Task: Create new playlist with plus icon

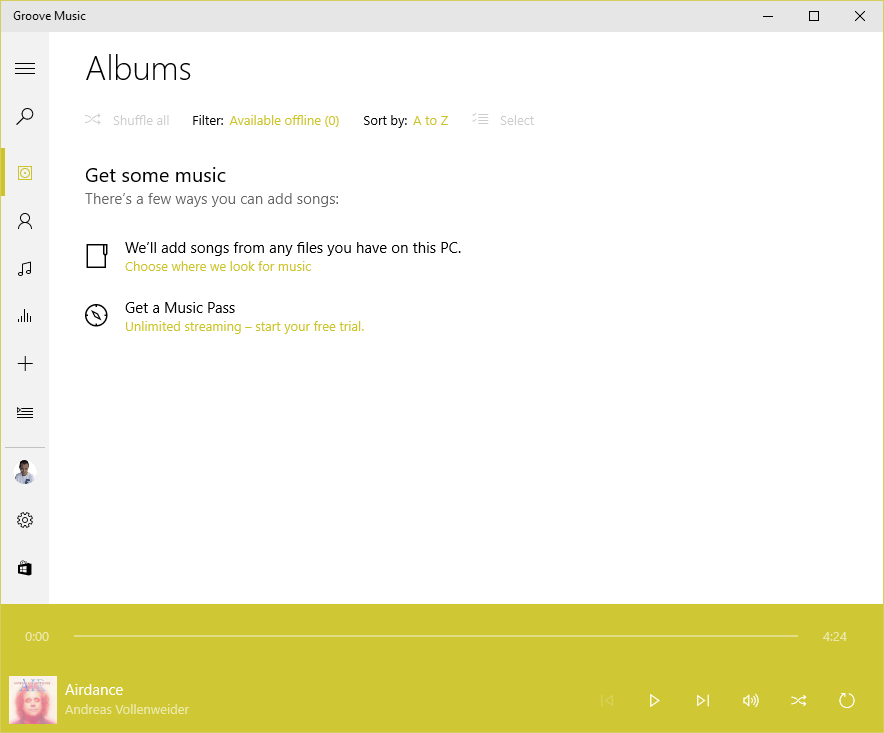Action: tap(25, 364)
